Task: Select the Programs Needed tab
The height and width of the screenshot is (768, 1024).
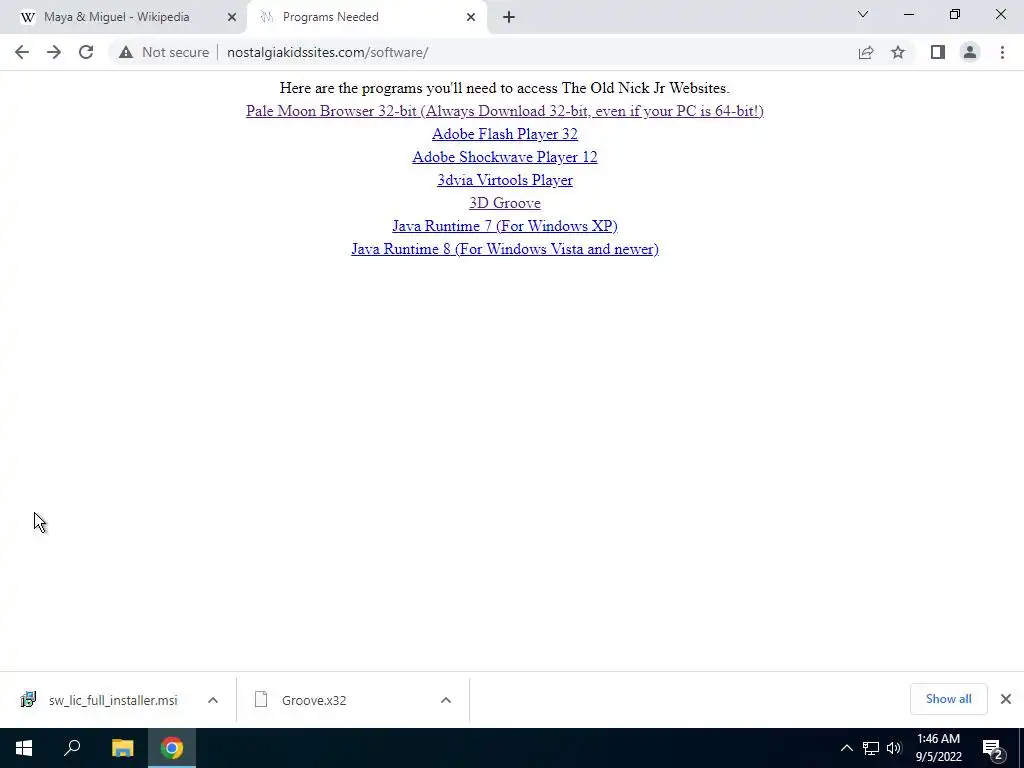Action: click(366, 17)
